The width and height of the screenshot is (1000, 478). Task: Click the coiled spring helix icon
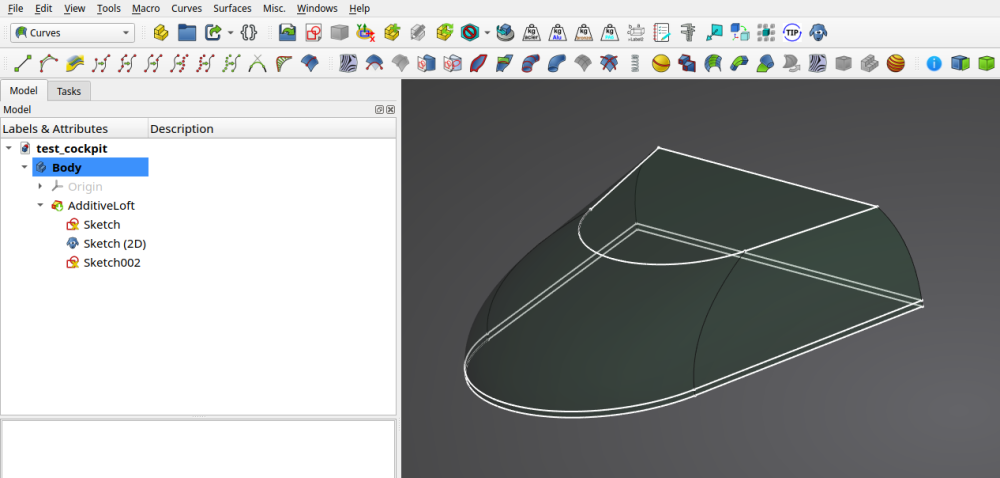pos(636,64)
